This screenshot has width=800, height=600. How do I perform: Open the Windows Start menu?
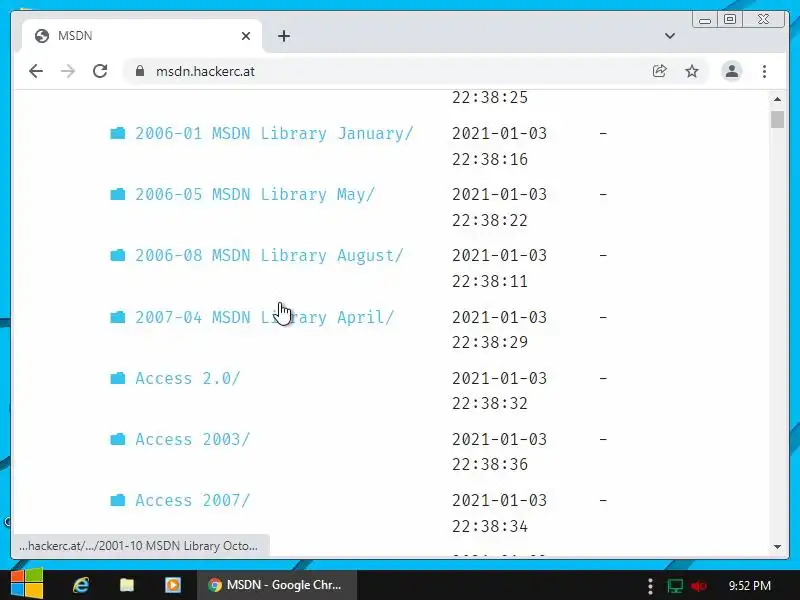pyautogui.click(x=27, y=585)
